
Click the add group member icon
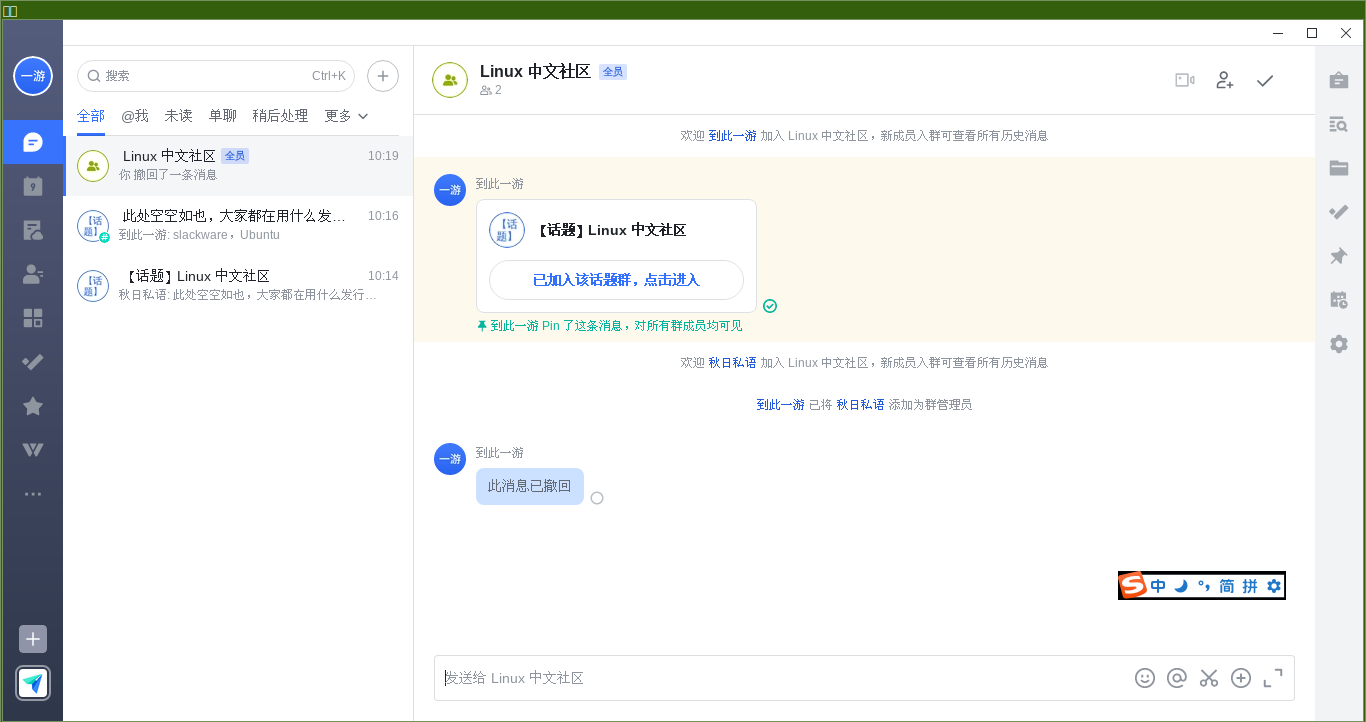1224,80
